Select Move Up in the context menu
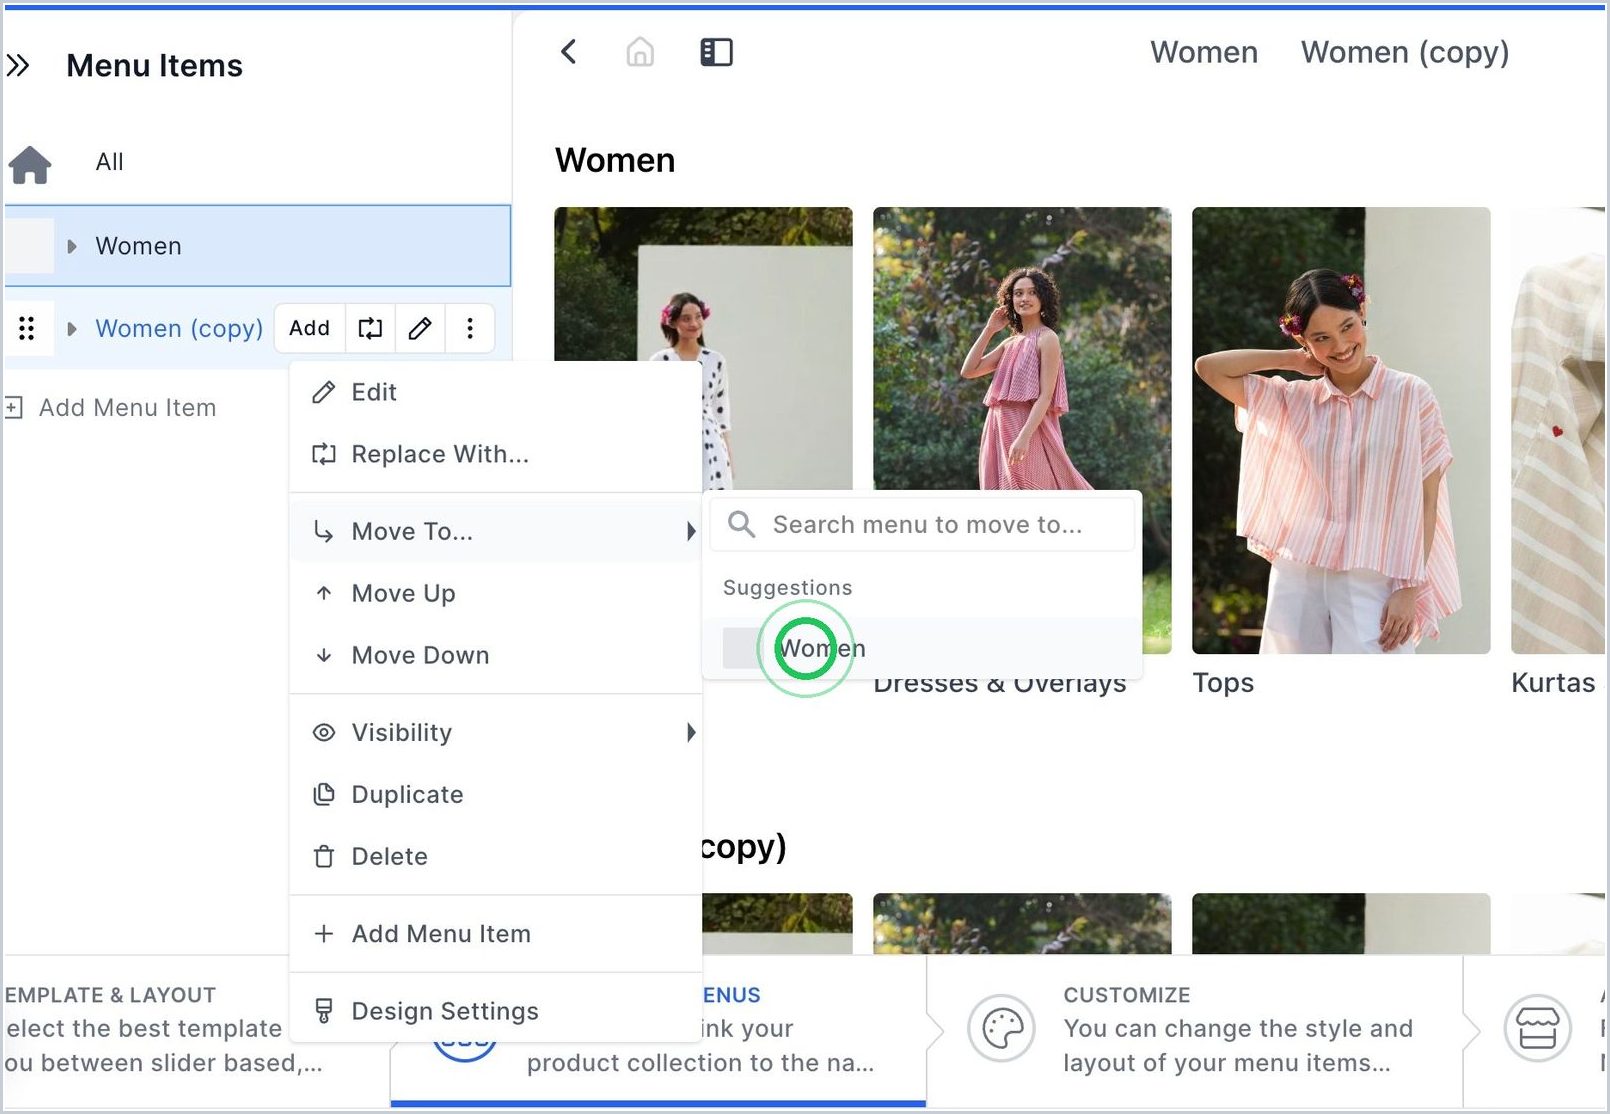Screen dimensions: 1610x1114 tap(496, 593)
